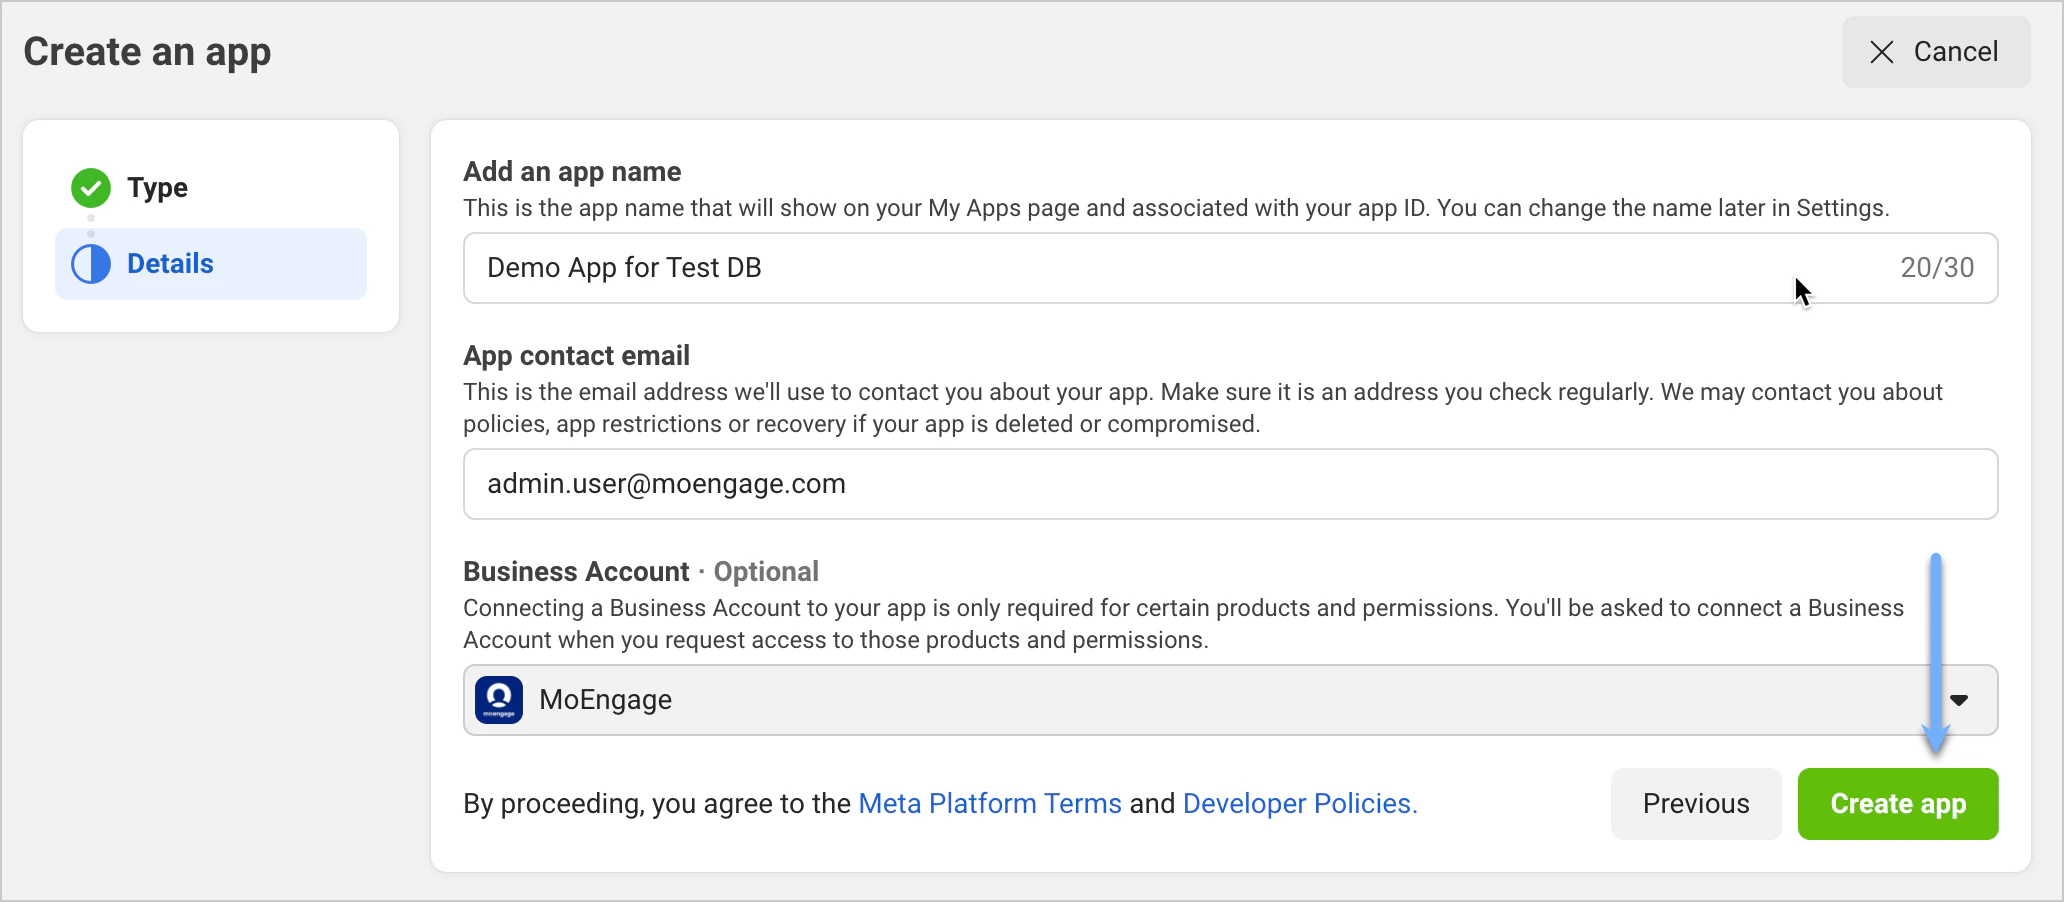
Task: Click the Create an app heading
Action: coord(147,51)
